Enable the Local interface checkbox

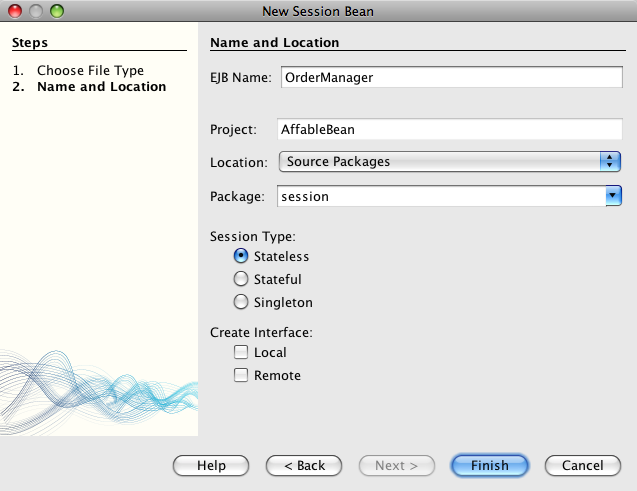241,352
